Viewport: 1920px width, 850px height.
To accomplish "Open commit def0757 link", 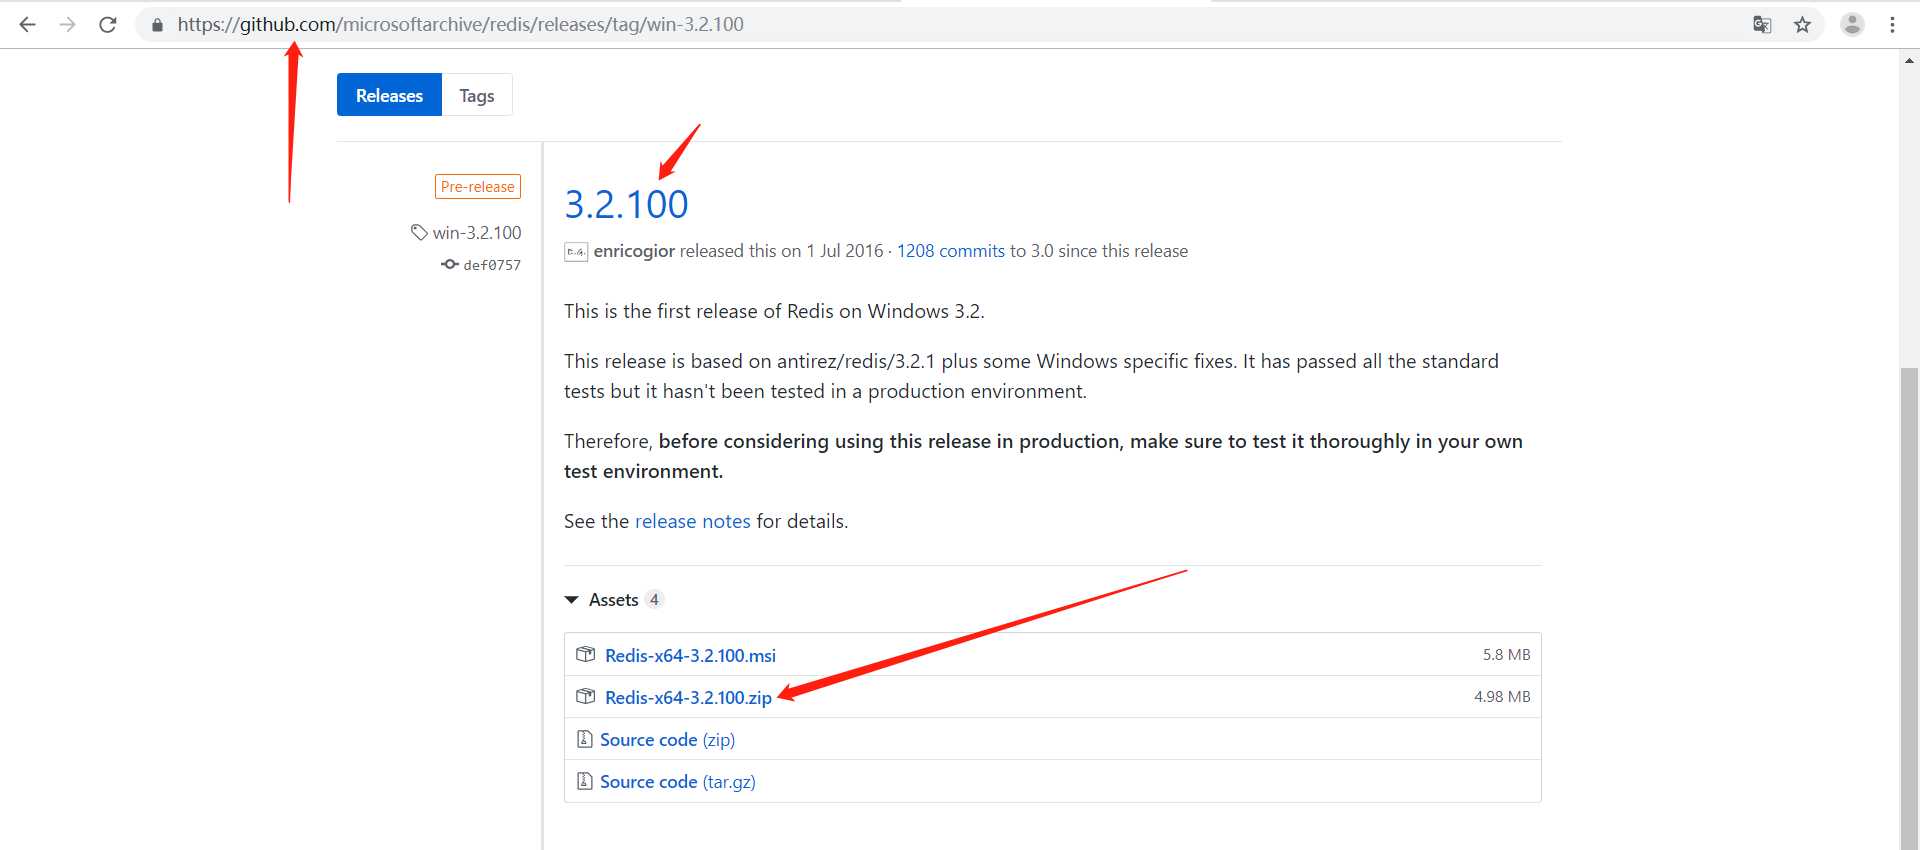I will [492, 265].
